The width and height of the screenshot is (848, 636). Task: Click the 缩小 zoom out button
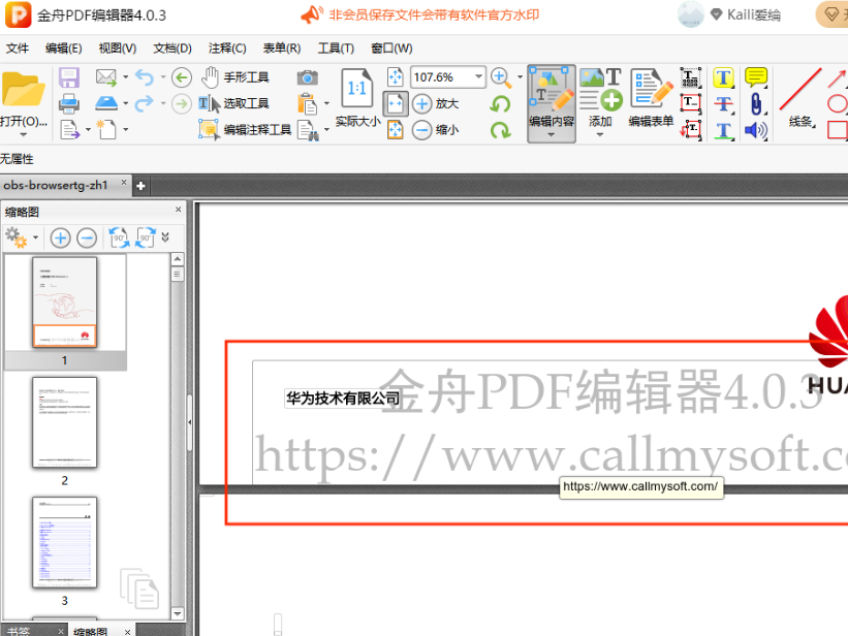[436, 129]
